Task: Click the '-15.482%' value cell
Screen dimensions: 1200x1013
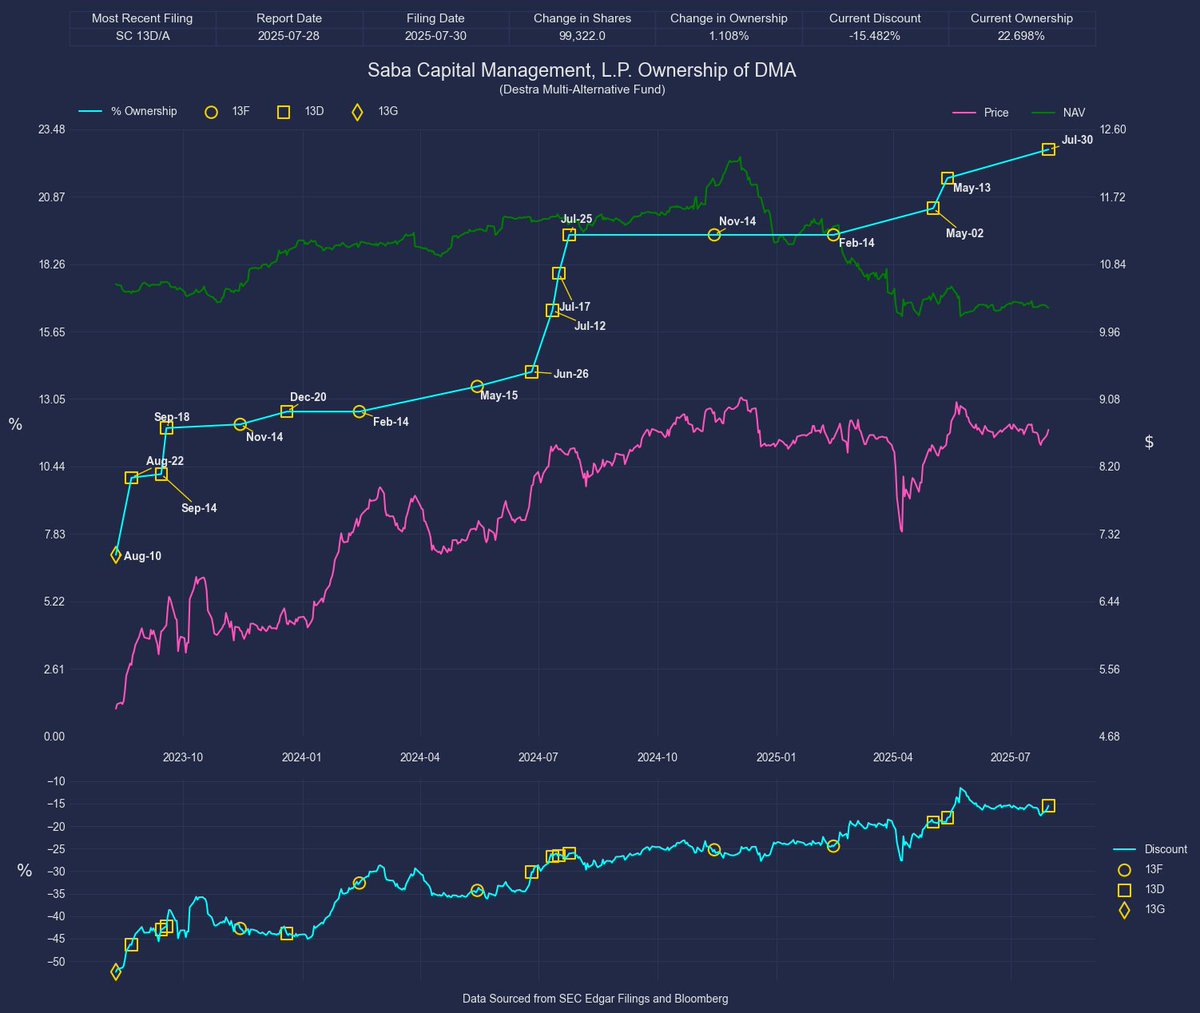Action: pos(875,36)
